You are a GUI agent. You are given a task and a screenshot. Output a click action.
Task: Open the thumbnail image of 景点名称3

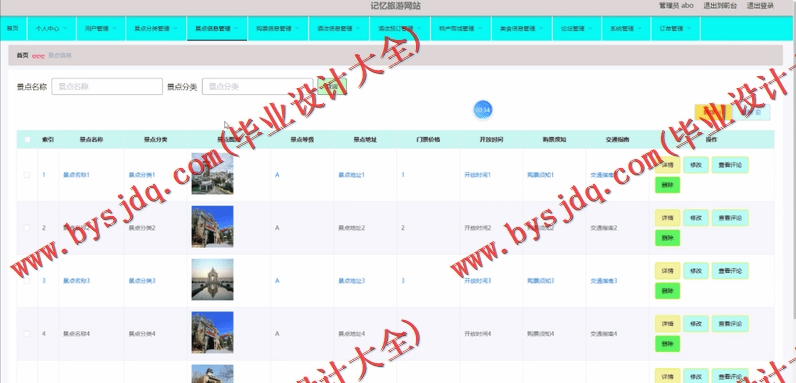point(212,279)
